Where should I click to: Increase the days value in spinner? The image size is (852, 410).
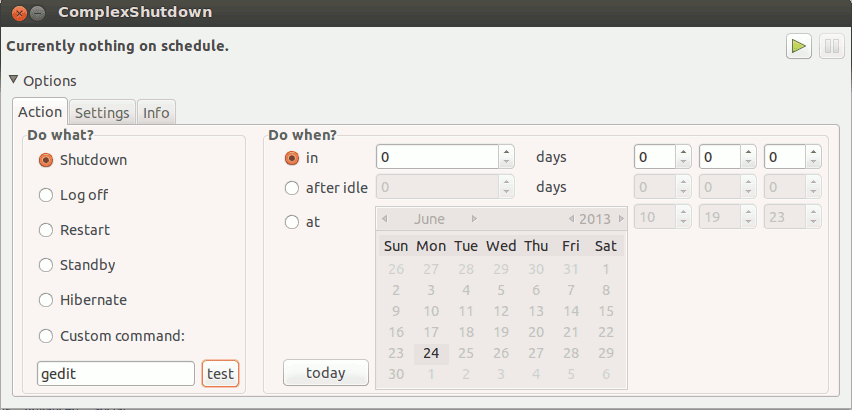click(506, 152)
